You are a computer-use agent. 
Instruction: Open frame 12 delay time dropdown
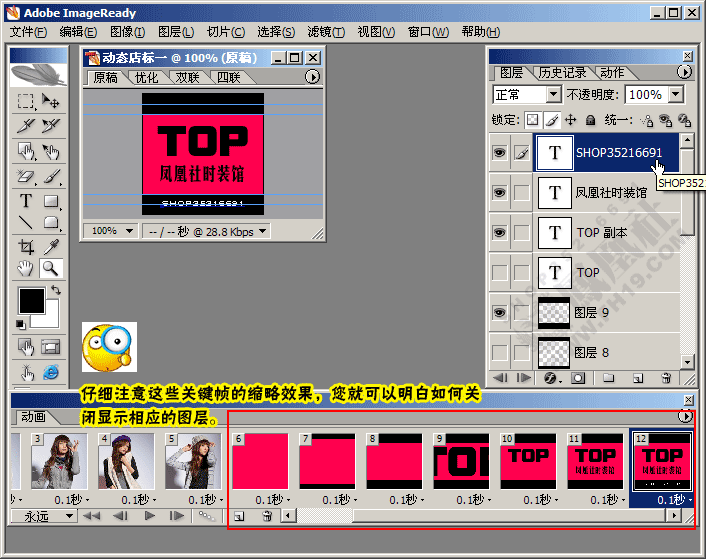pyautogui.click(x=690, y=500)
